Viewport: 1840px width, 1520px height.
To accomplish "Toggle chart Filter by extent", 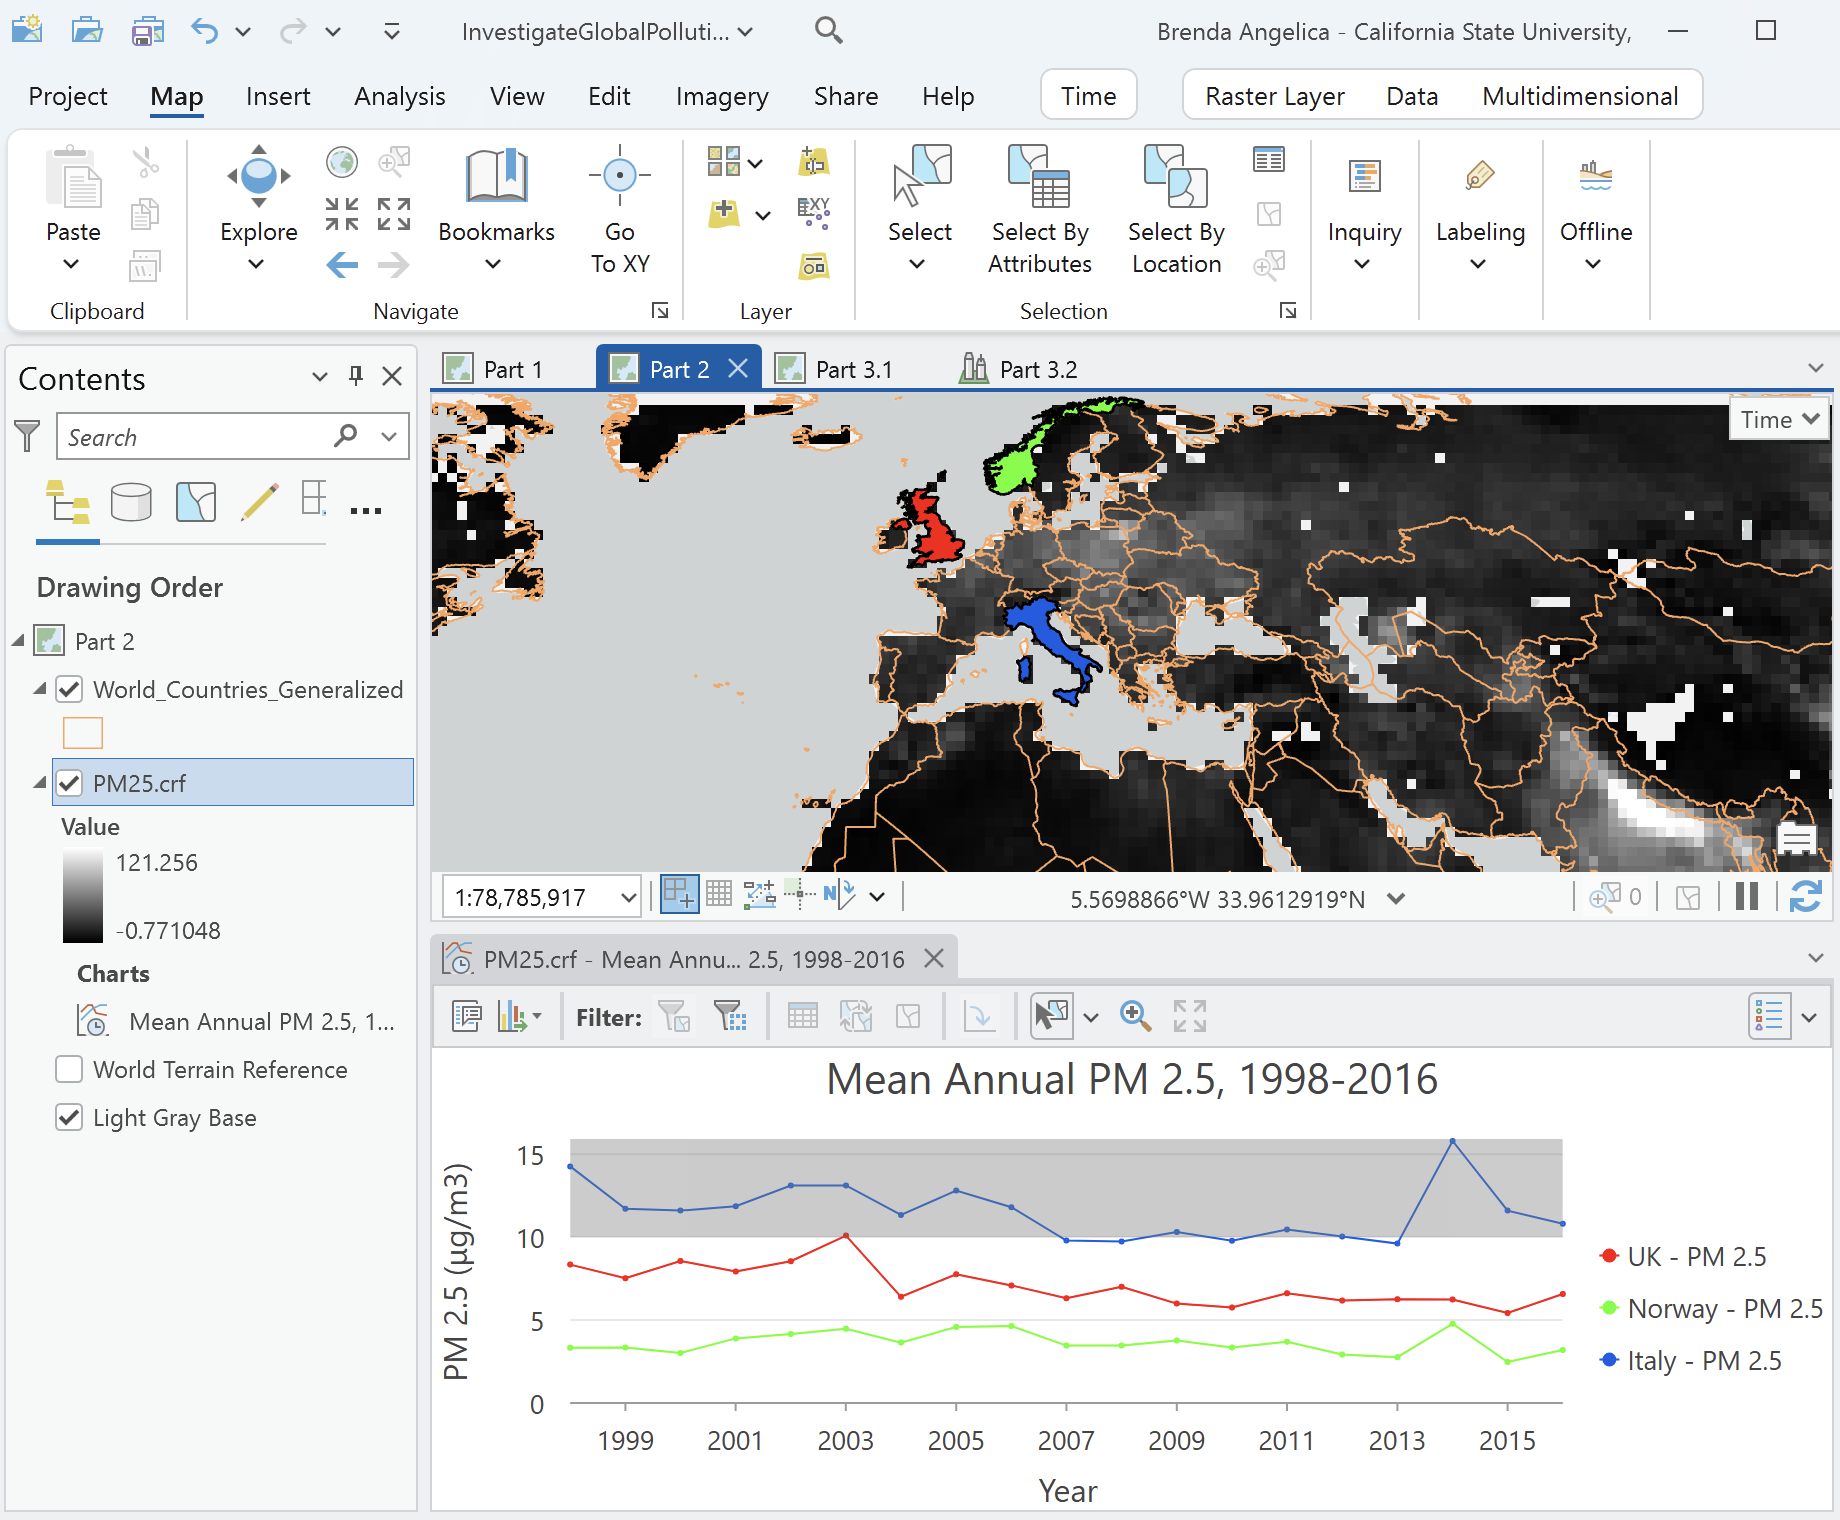I will tap(731, 1016).
